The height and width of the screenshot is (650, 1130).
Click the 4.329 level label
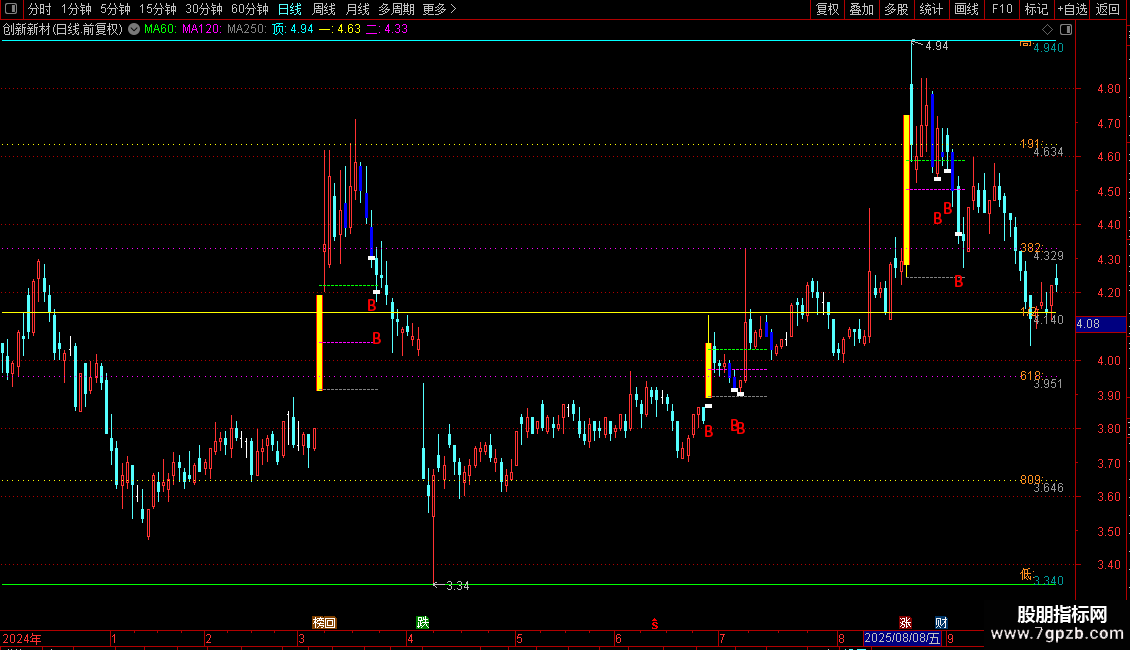click(x=1048, y=256)
